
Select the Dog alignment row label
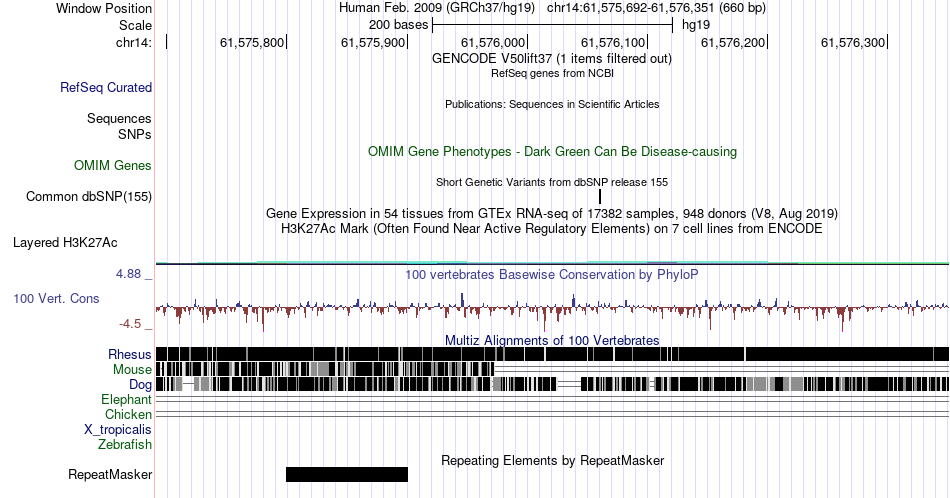(141, 385)
